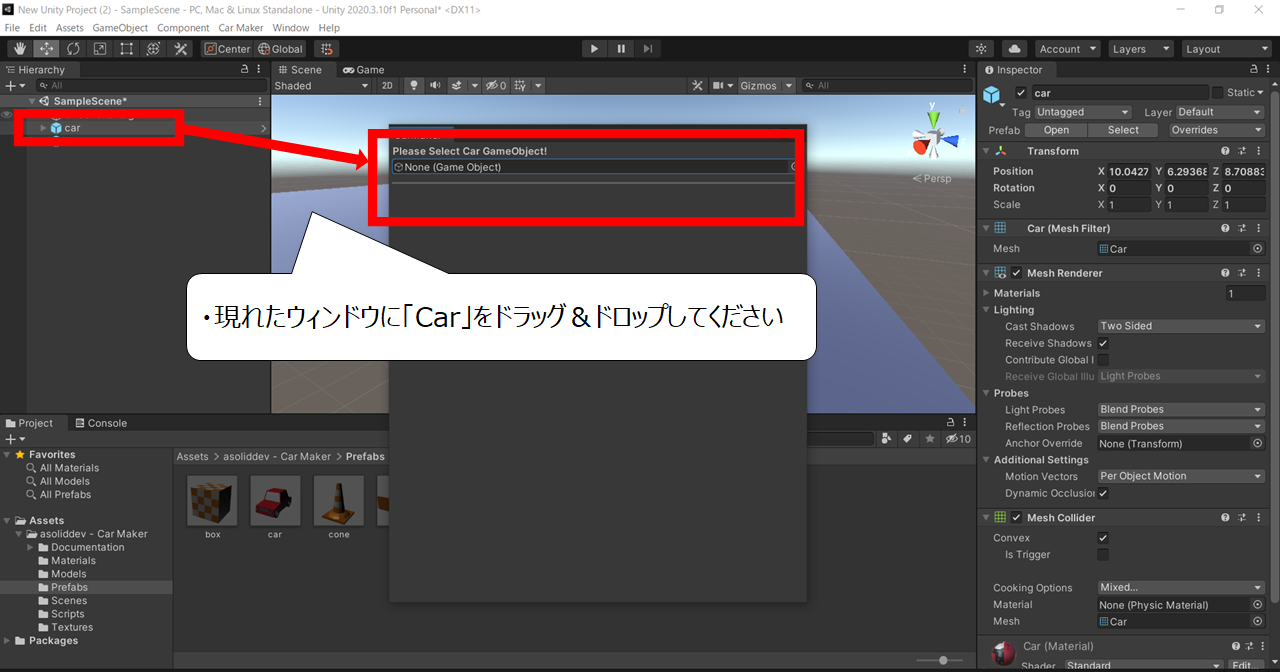Switch to the Console tab
1280x672 pixels.
pyautogui.click(x=101, y=423)
